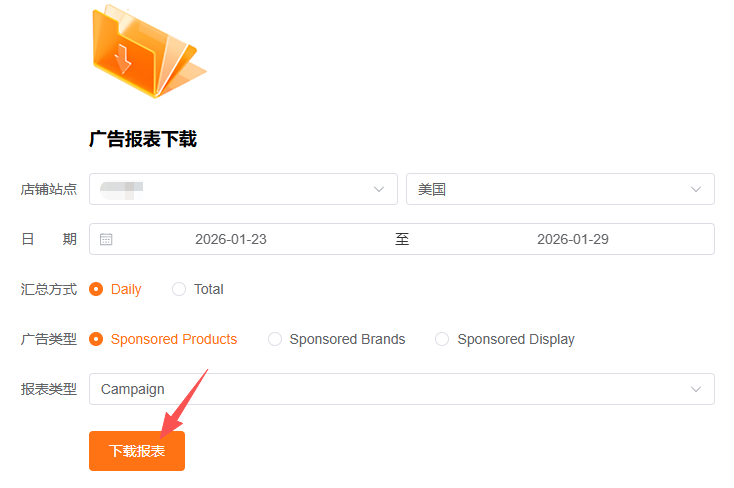Click the 至 separator between dates
The height and width of the screenshot is (488, 734).
[402, 239]
